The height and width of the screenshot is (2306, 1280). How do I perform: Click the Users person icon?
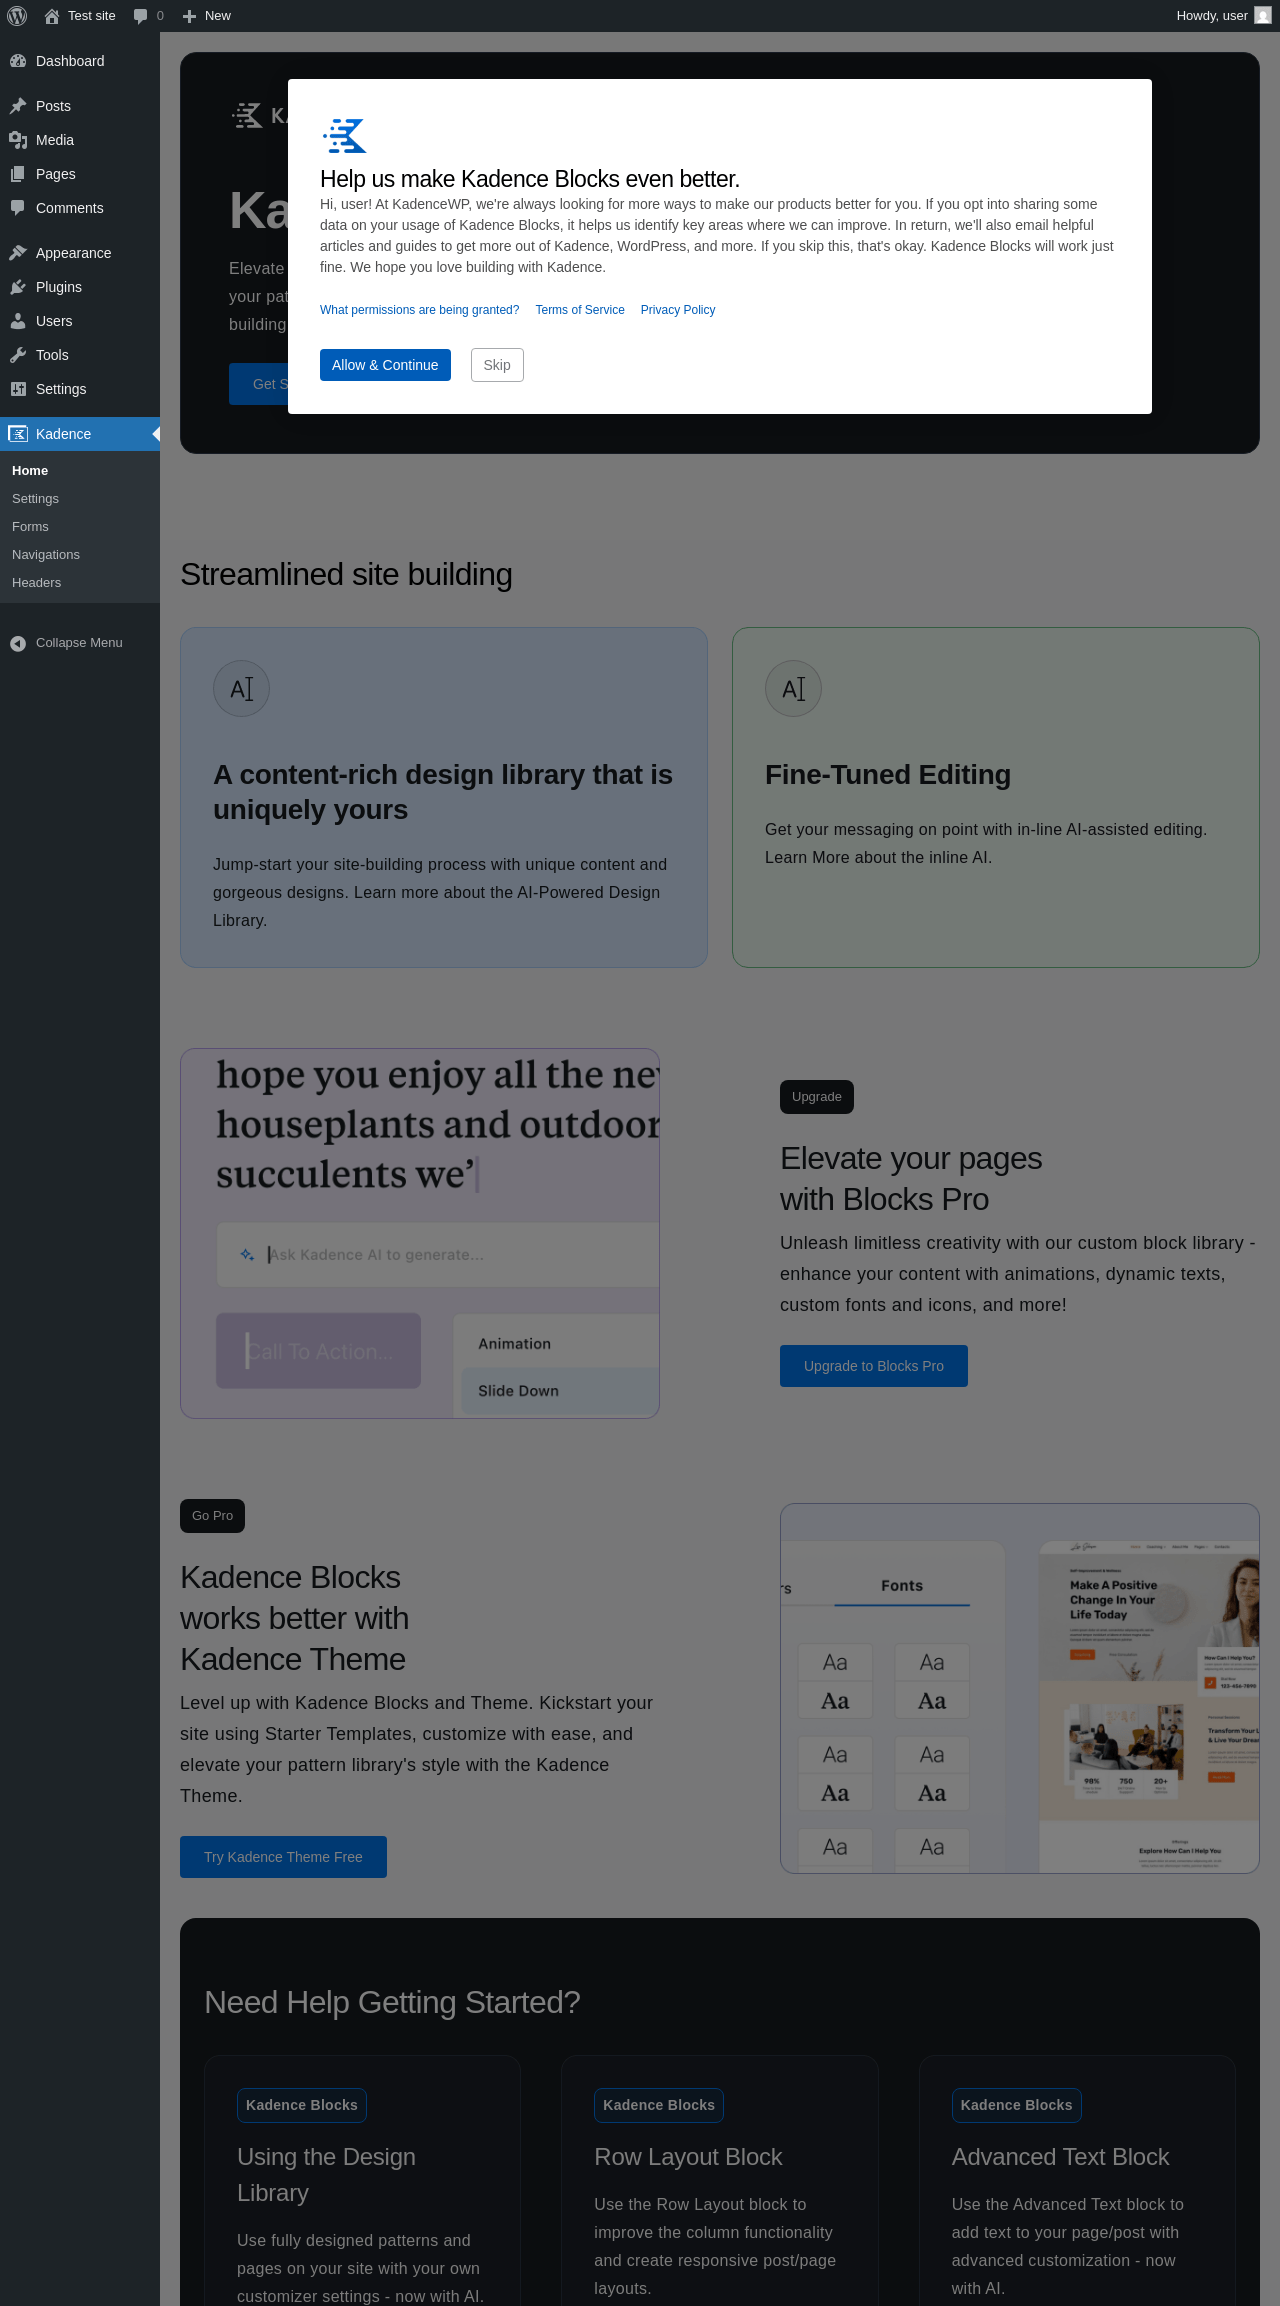[x=18, y=321]
